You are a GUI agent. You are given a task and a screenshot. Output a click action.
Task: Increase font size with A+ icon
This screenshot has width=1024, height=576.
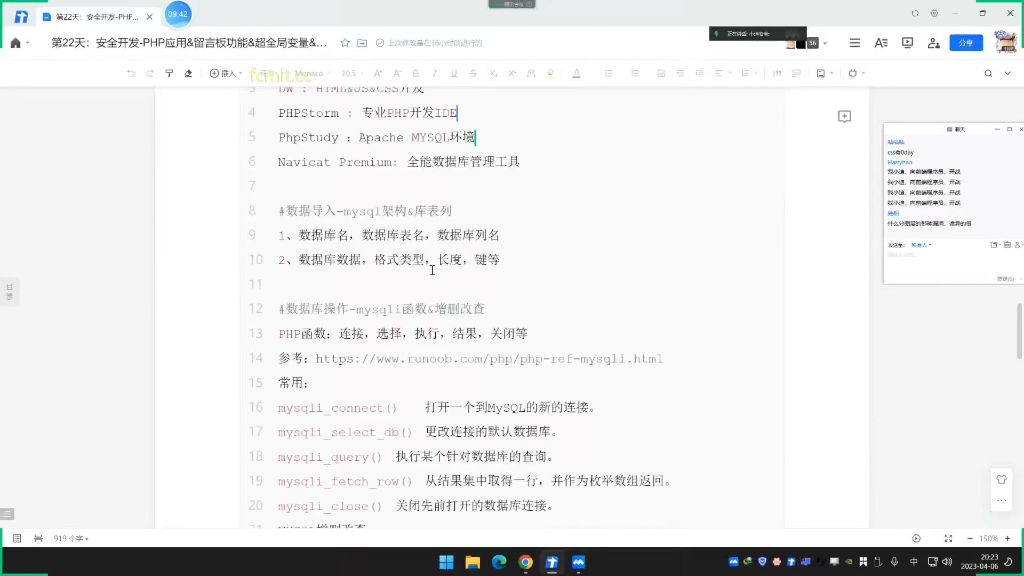tap(377, 73)
